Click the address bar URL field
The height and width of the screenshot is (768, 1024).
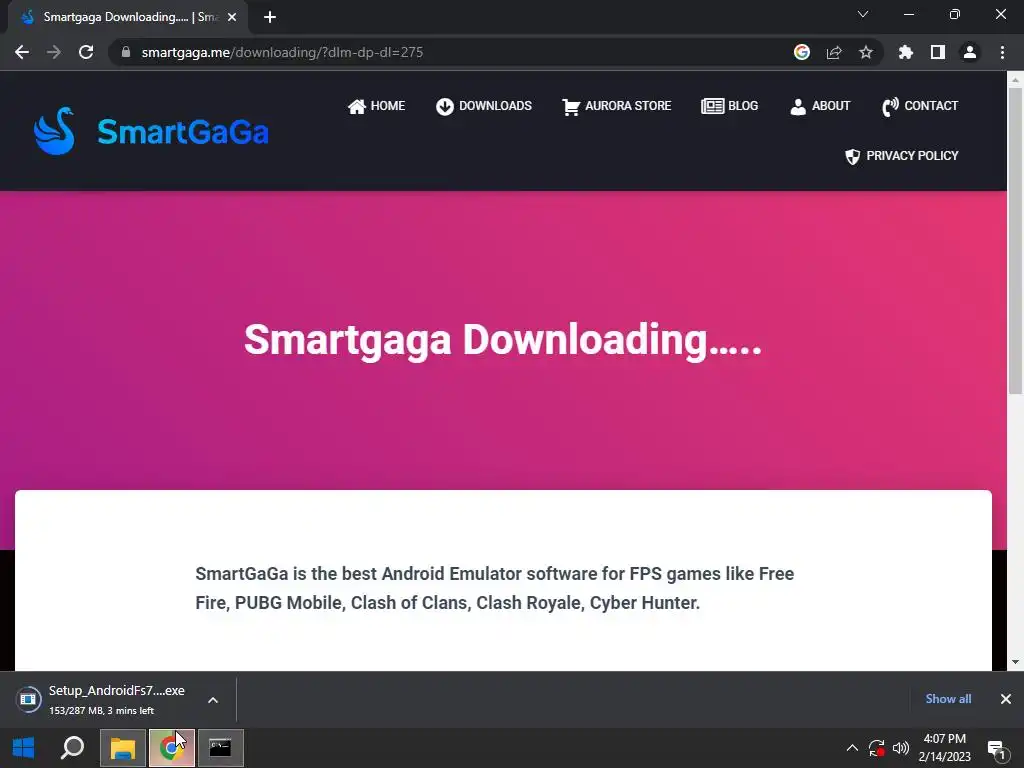click(x=451, y=52)
